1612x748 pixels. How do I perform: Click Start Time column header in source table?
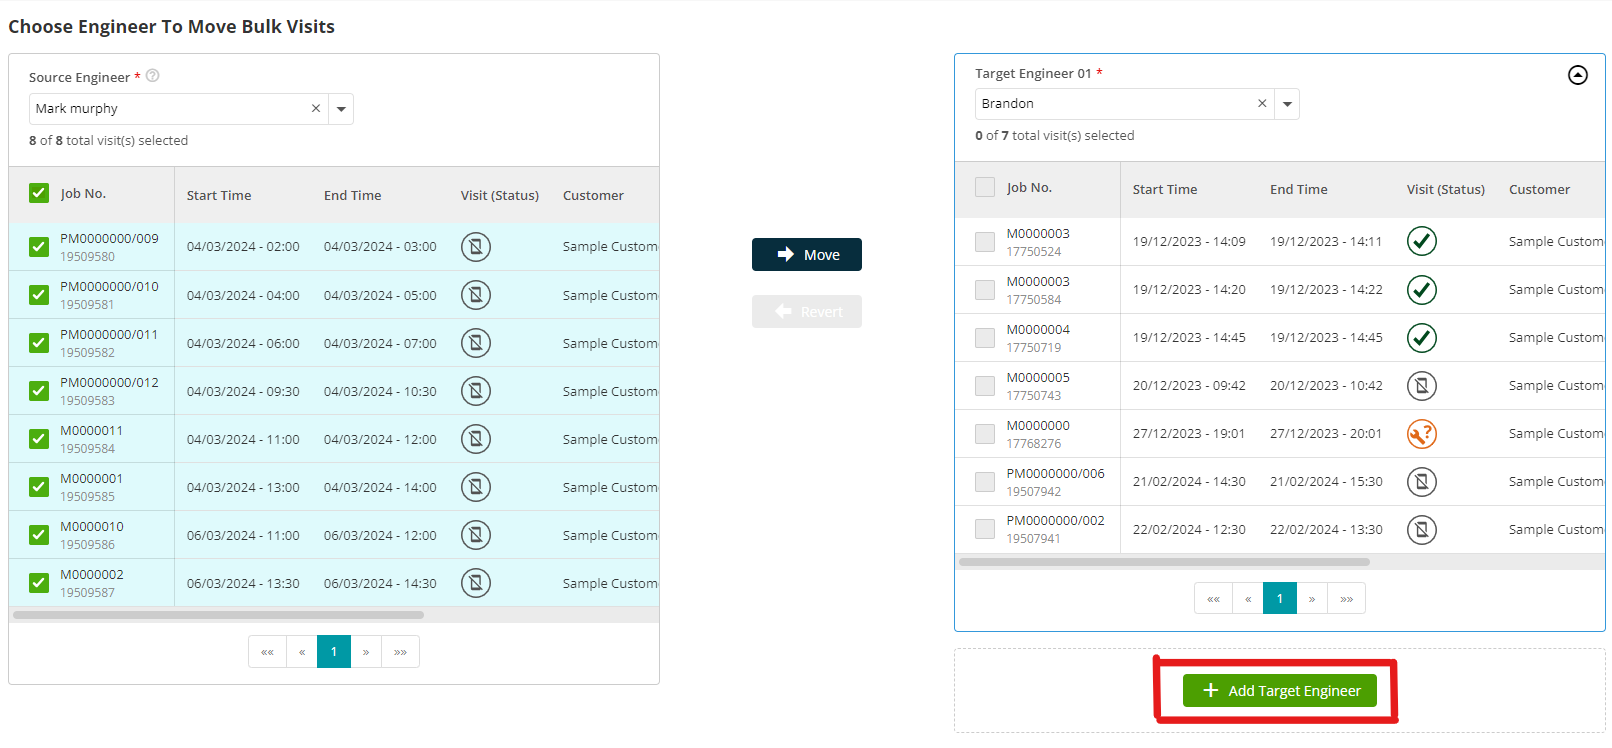point(219,195)
